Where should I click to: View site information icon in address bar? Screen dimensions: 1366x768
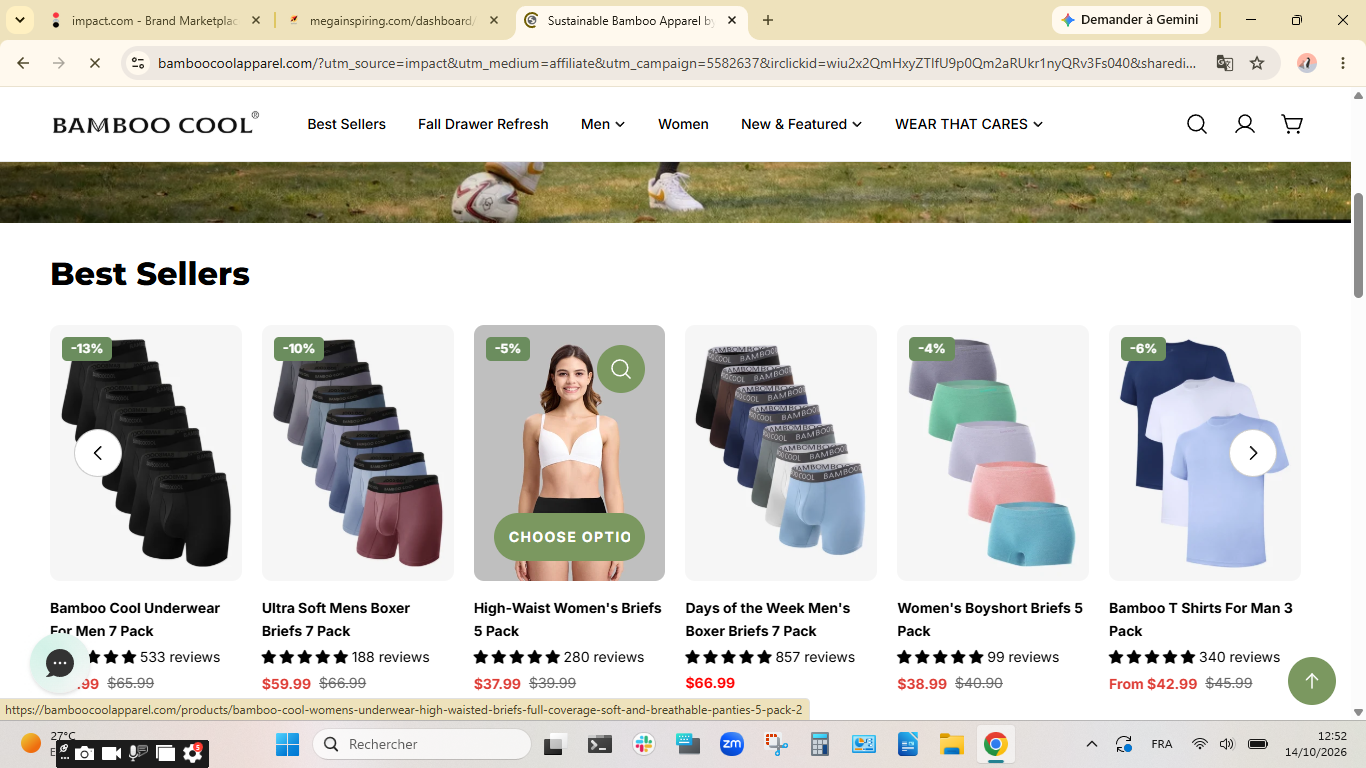[x=139, y=63]
